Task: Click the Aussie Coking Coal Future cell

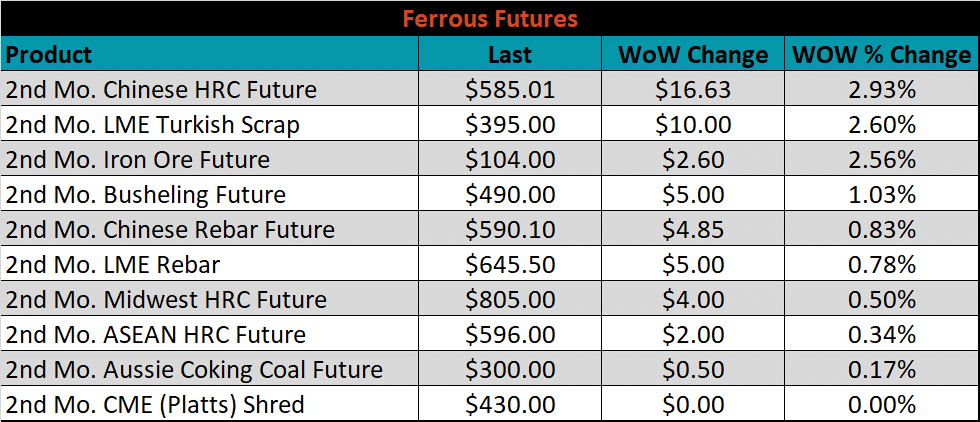Action: (210, 369)
